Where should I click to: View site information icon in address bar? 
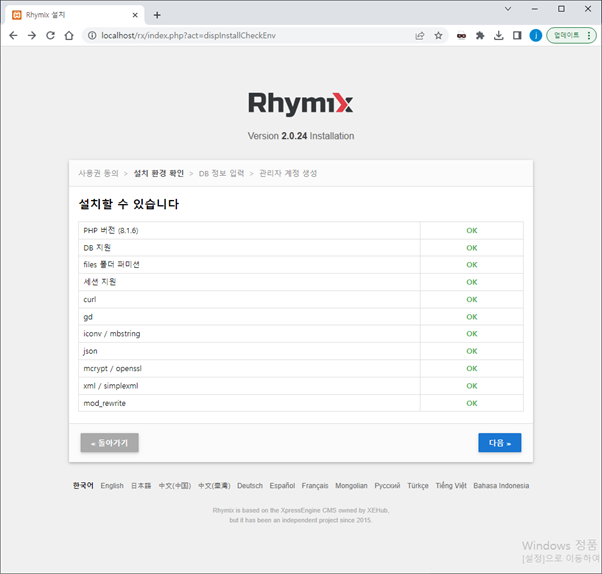click(92, 36)
